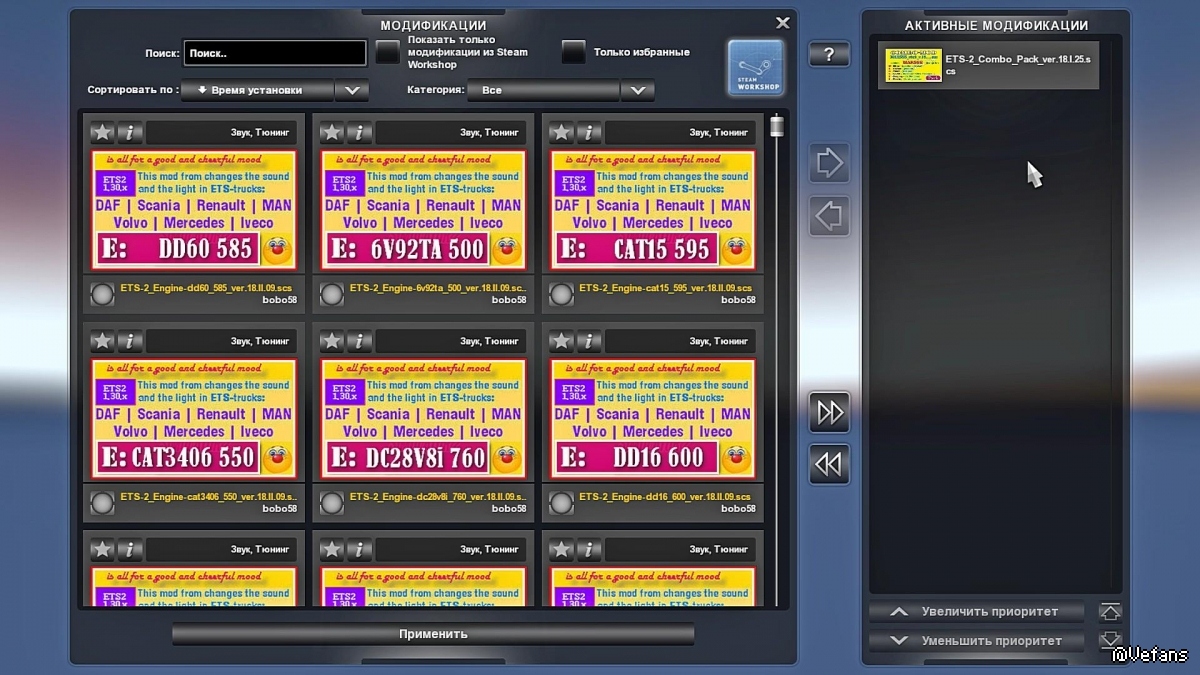Screen dimensions: 1200x675
Task: Click the Поиск search input field
Action: pos(275,53)
